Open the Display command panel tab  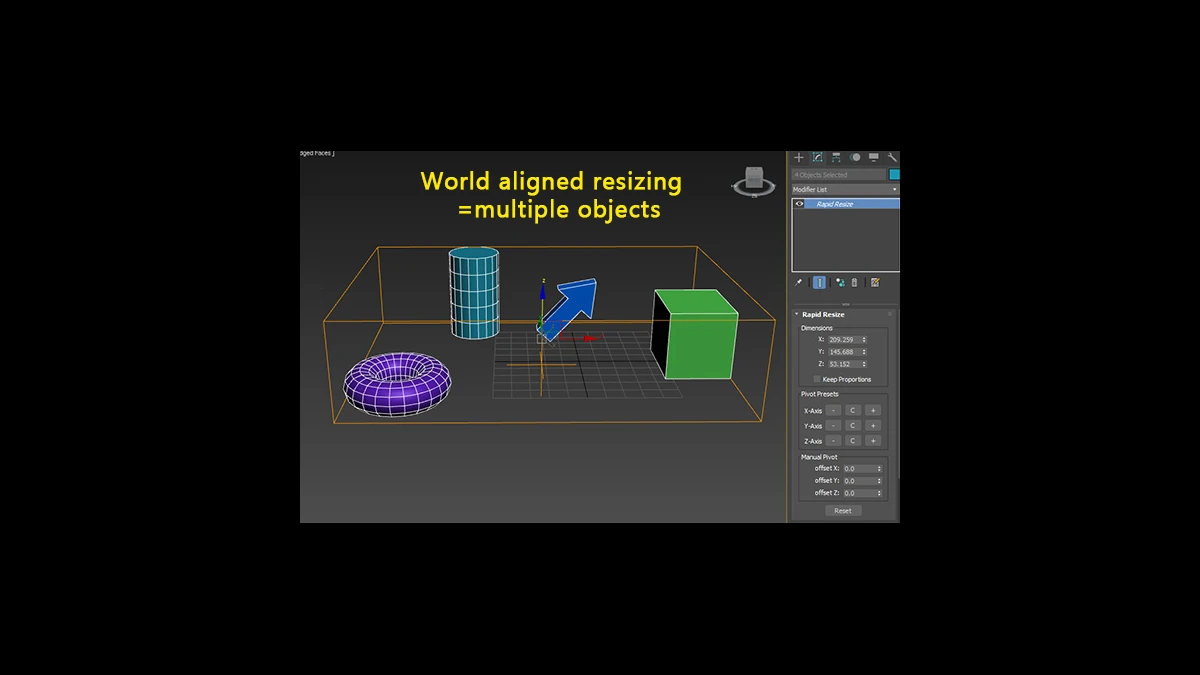point(874,158)
